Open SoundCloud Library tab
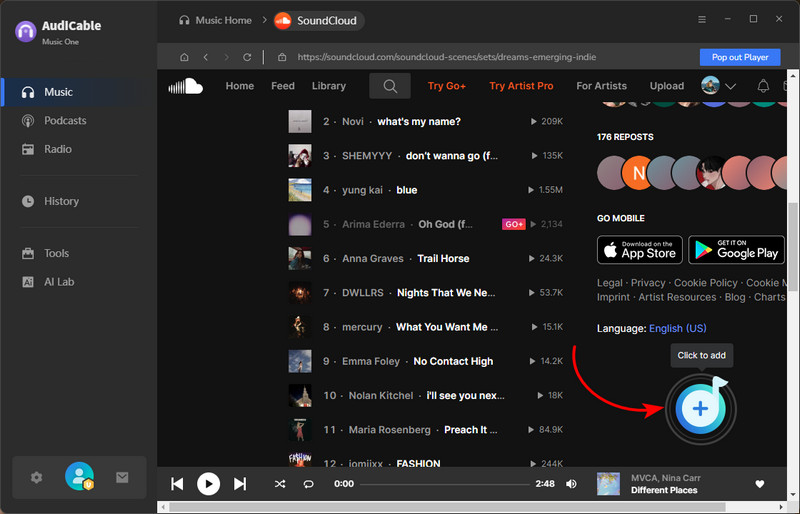The height and width of the screenshot is (514, 800). click(329, 86)
